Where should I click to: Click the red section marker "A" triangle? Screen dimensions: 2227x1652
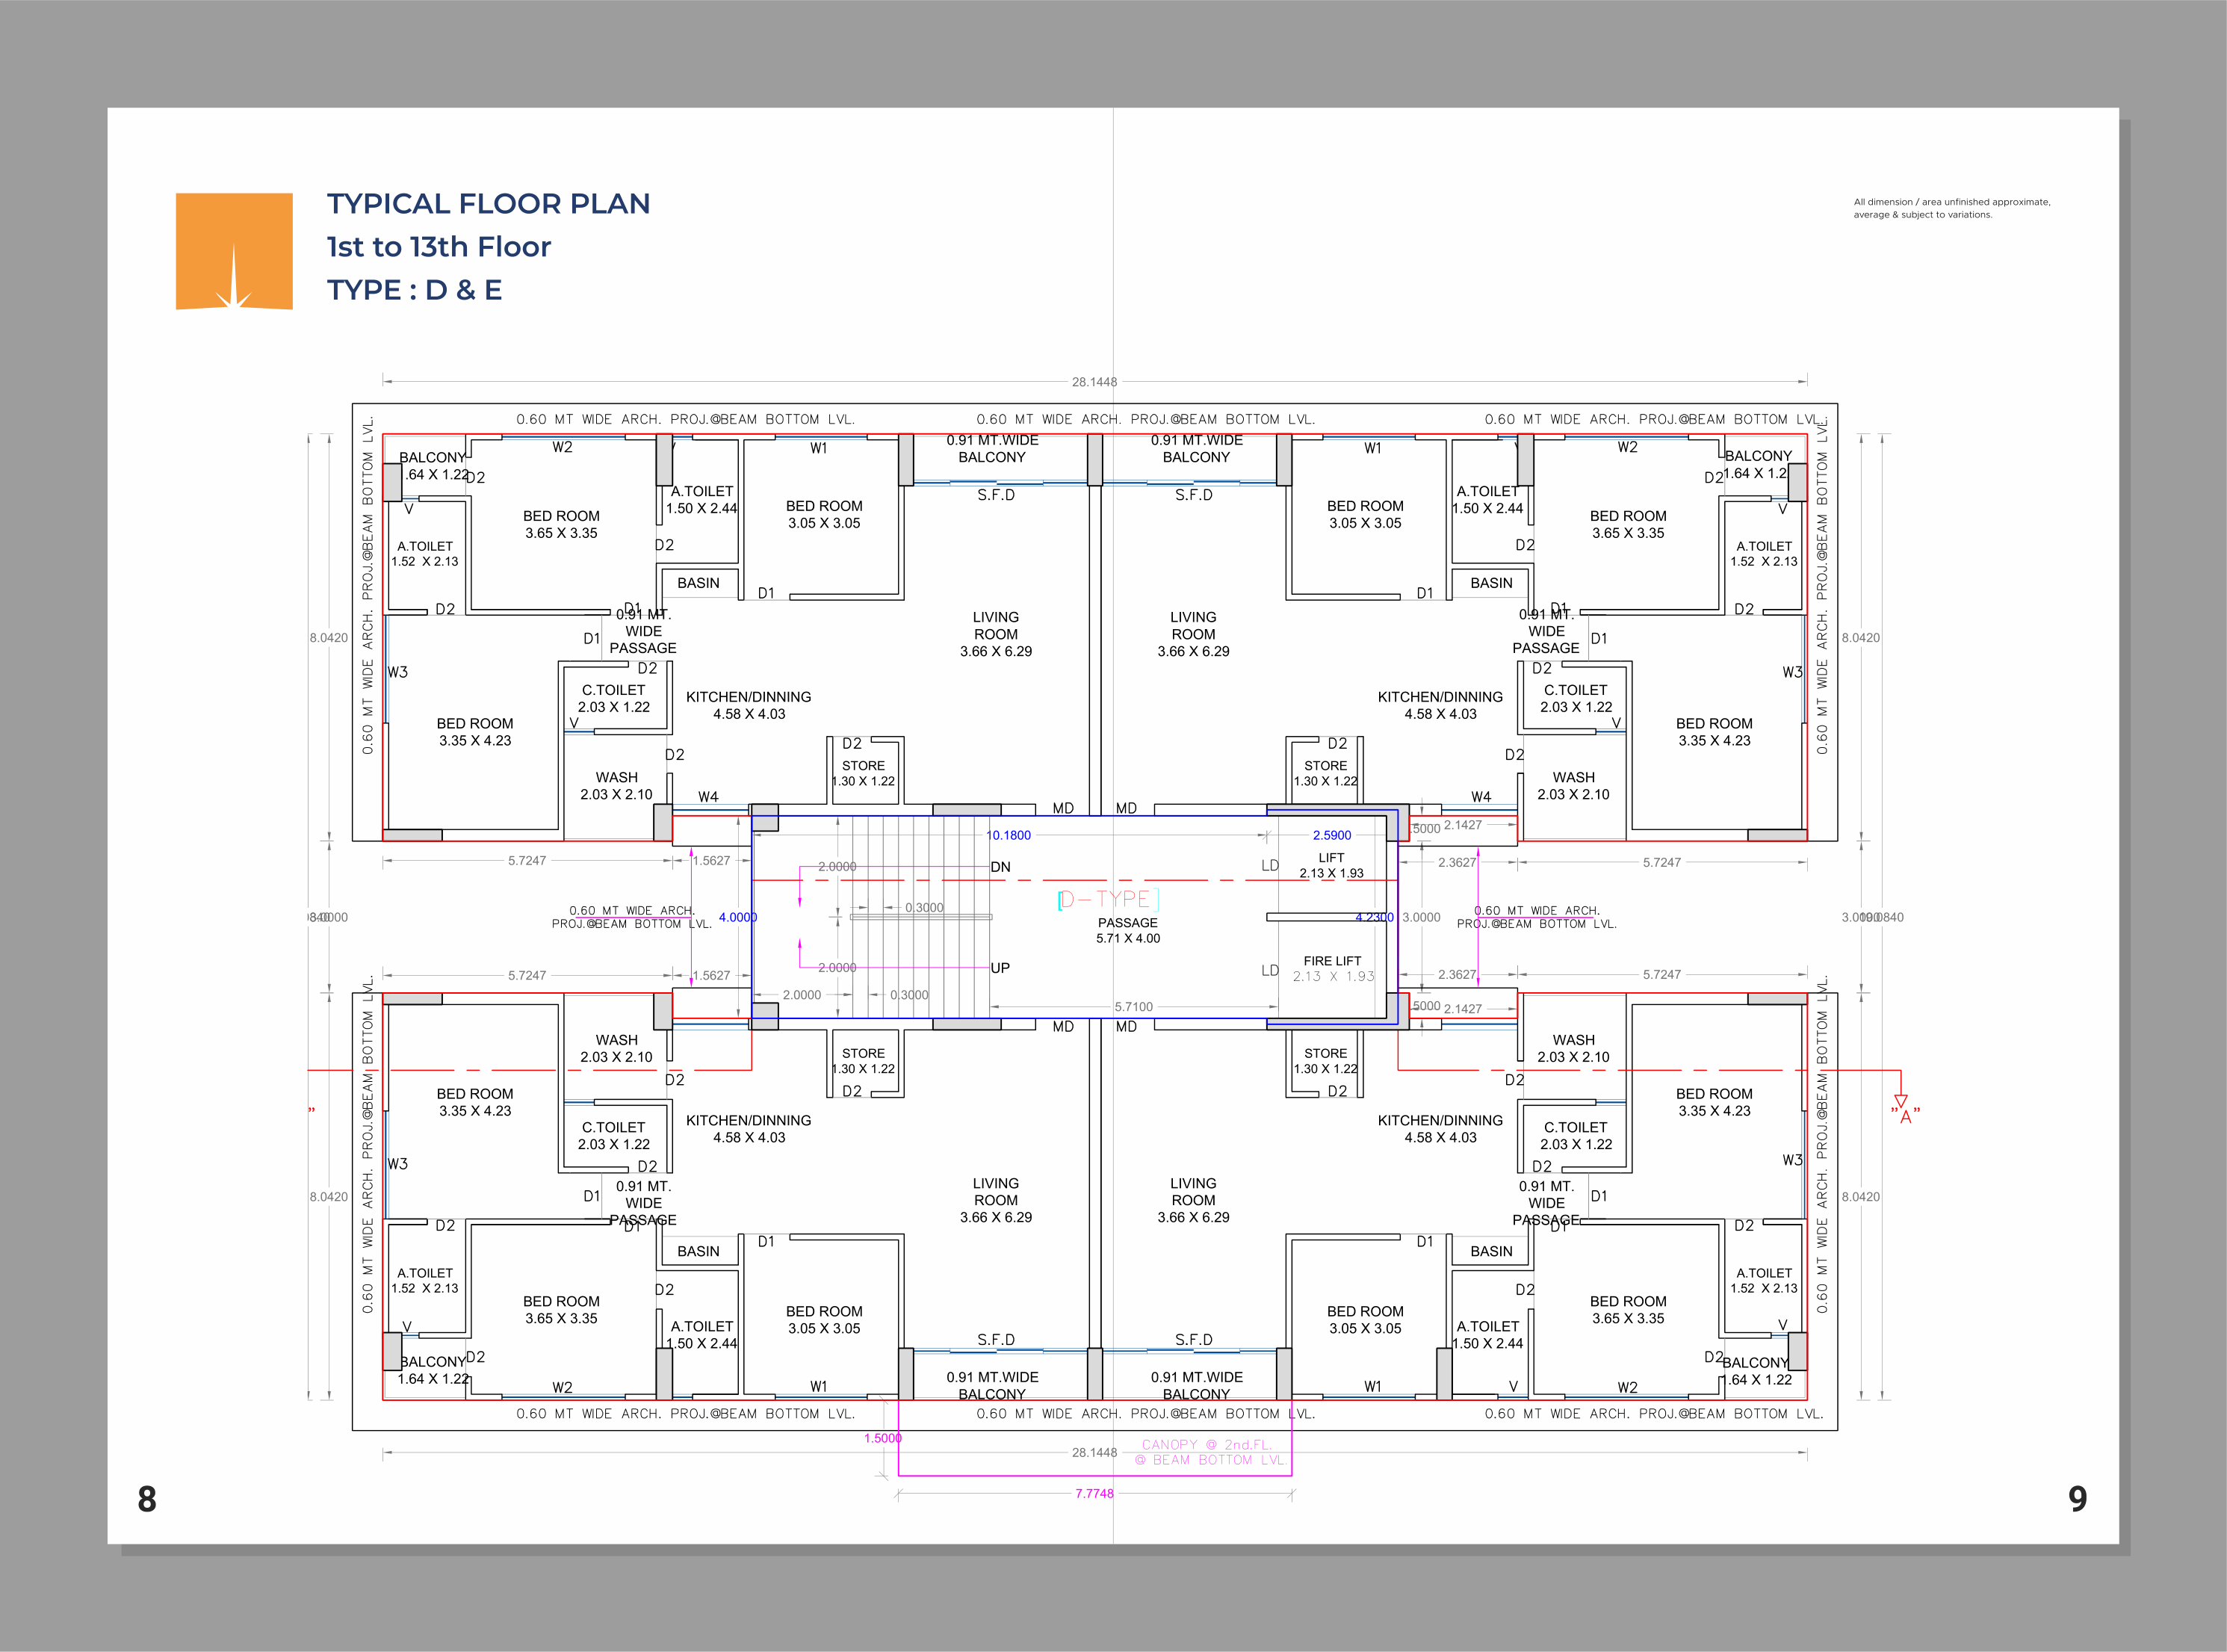point(1901,1101)
